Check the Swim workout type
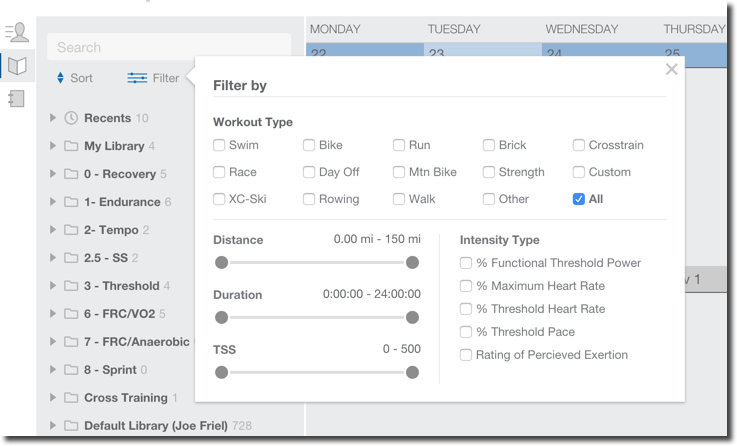Image resolution: width=737 pixels, height=446 pixels. [219, 145]
